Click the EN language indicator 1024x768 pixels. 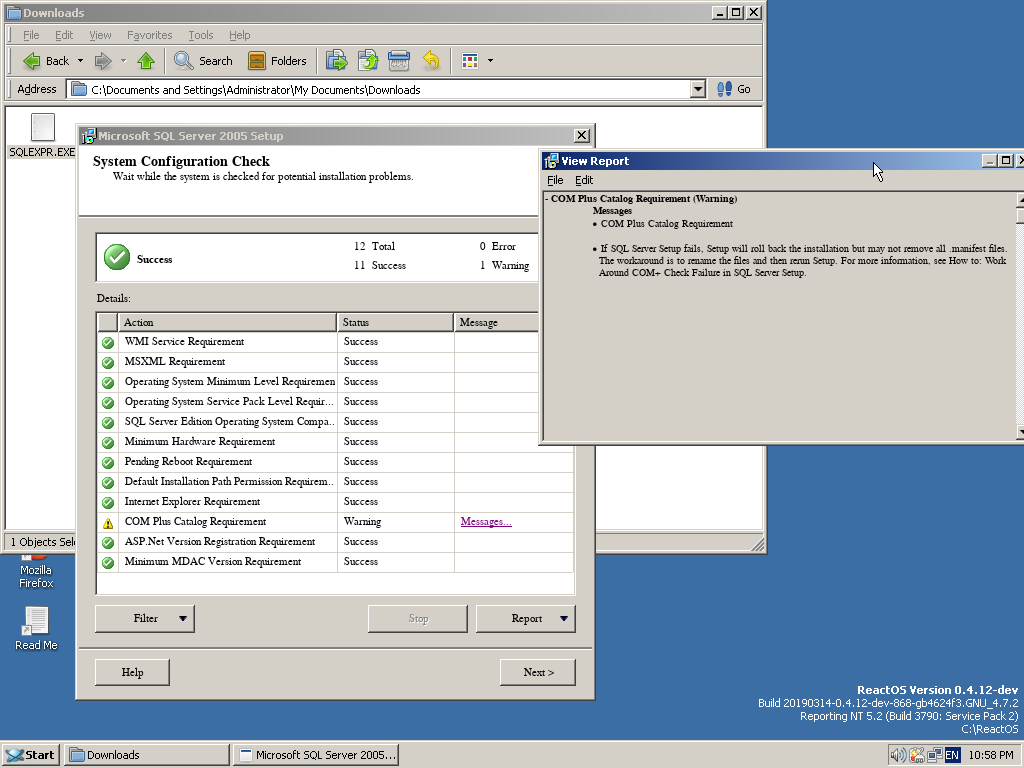pos(952,755)
